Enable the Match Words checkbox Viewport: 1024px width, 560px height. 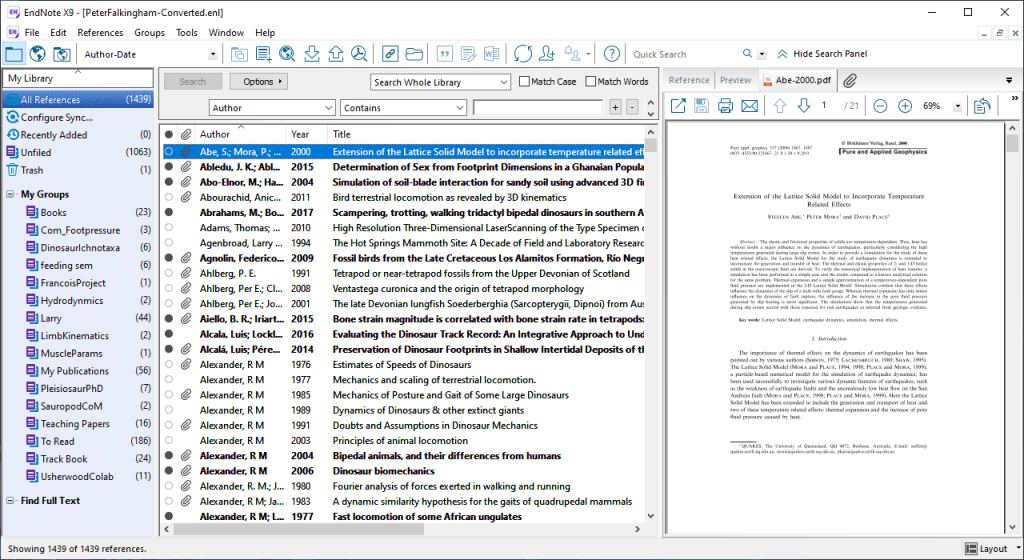click(x=591, y=82)
